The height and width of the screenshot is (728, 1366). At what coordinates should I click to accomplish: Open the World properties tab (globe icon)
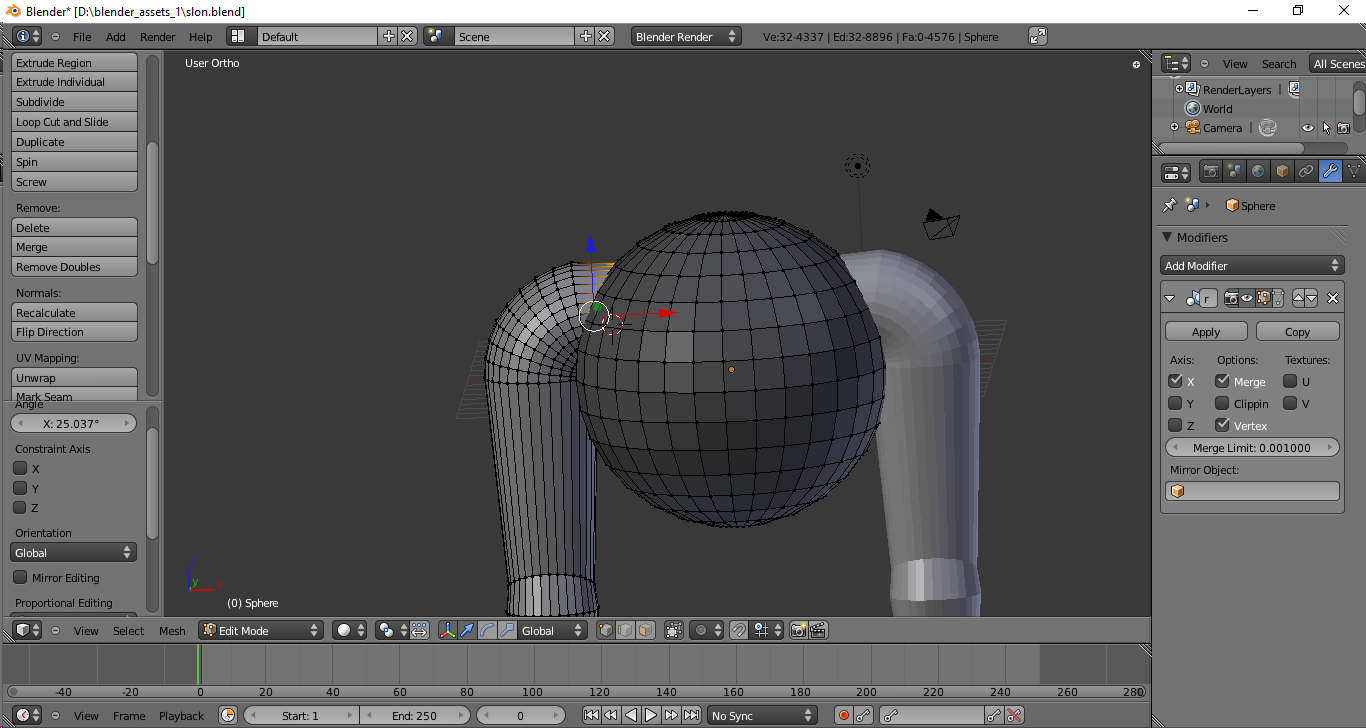(1258, 171)
